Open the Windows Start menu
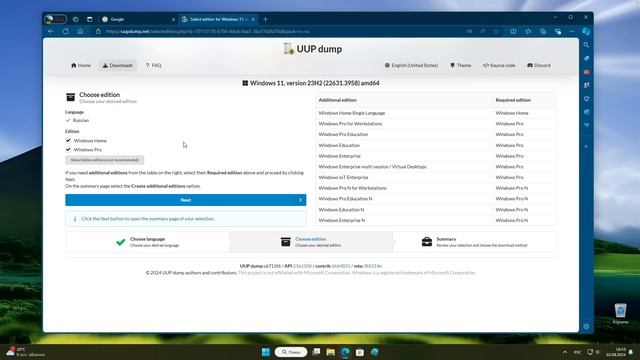This screenshot has width=640, height=360. tap(266, 352)
